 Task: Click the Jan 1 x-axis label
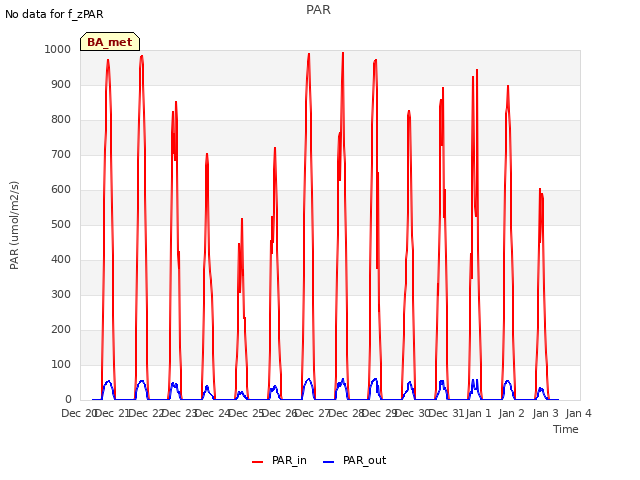478,413
